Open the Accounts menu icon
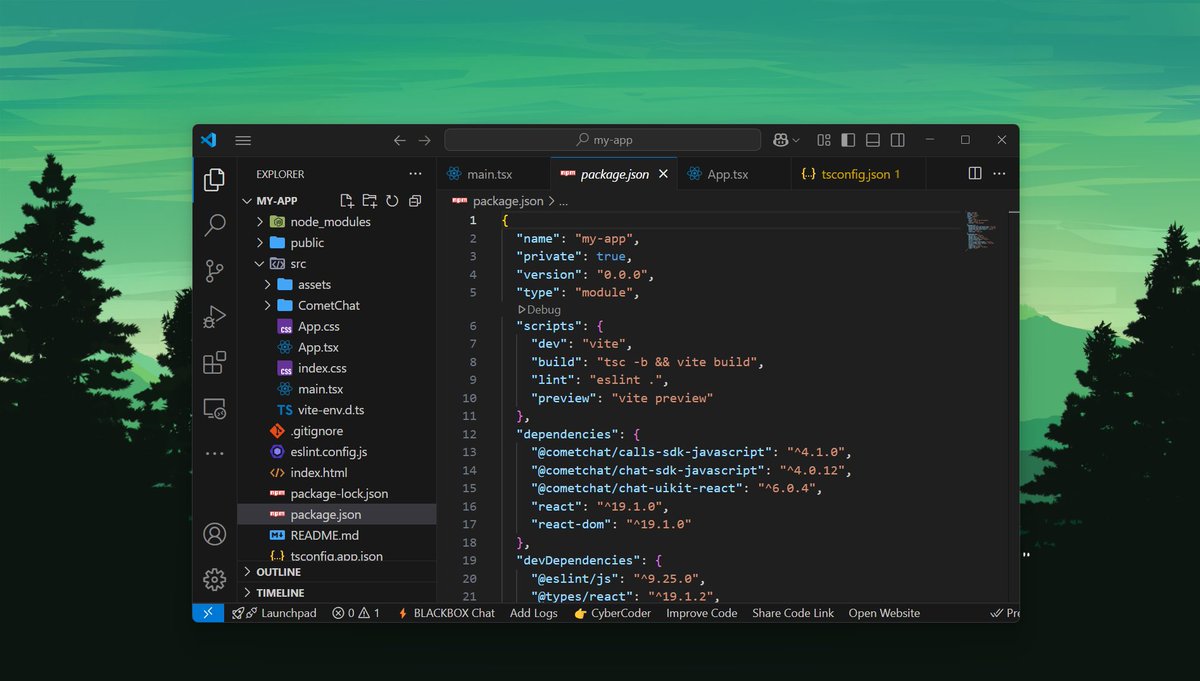The width and height of the screenshot is (1200, 681). [214, 534]
